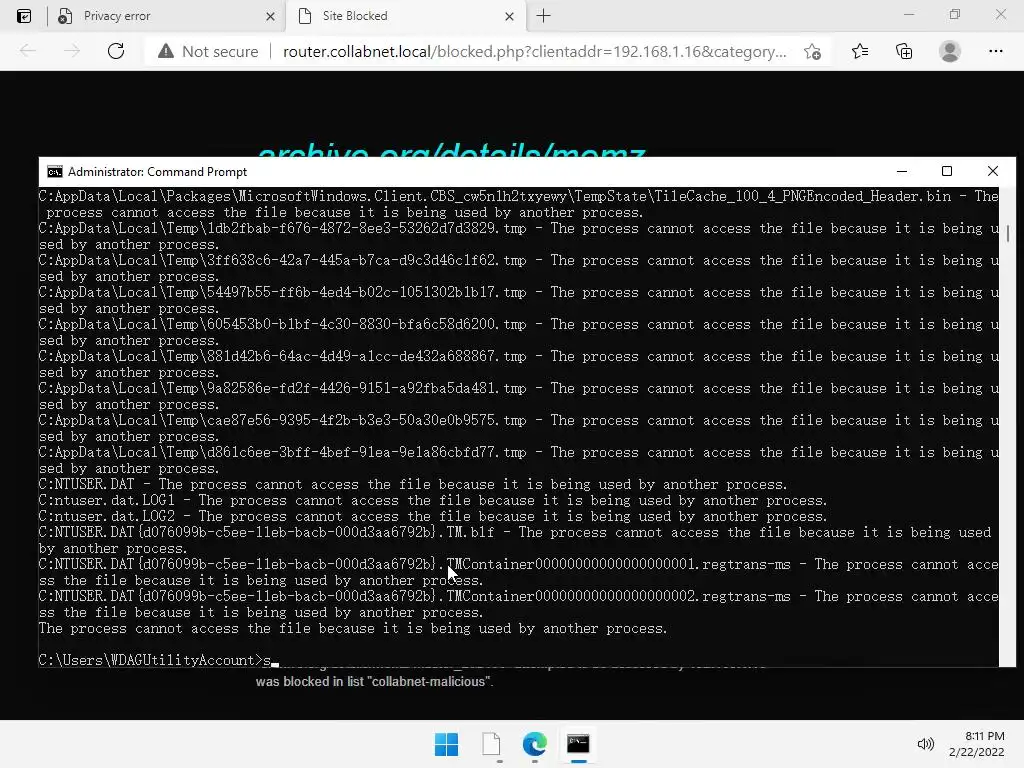Open Edge Settings and more menu
Viewport: 1024px width, 768px height.
point(995,51)
